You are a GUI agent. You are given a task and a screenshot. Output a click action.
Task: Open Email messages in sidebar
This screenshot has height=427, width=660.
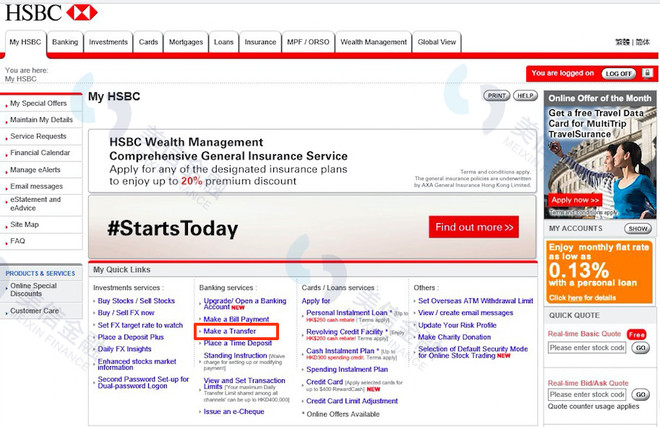pyautogui.click(x=37, y=186)
